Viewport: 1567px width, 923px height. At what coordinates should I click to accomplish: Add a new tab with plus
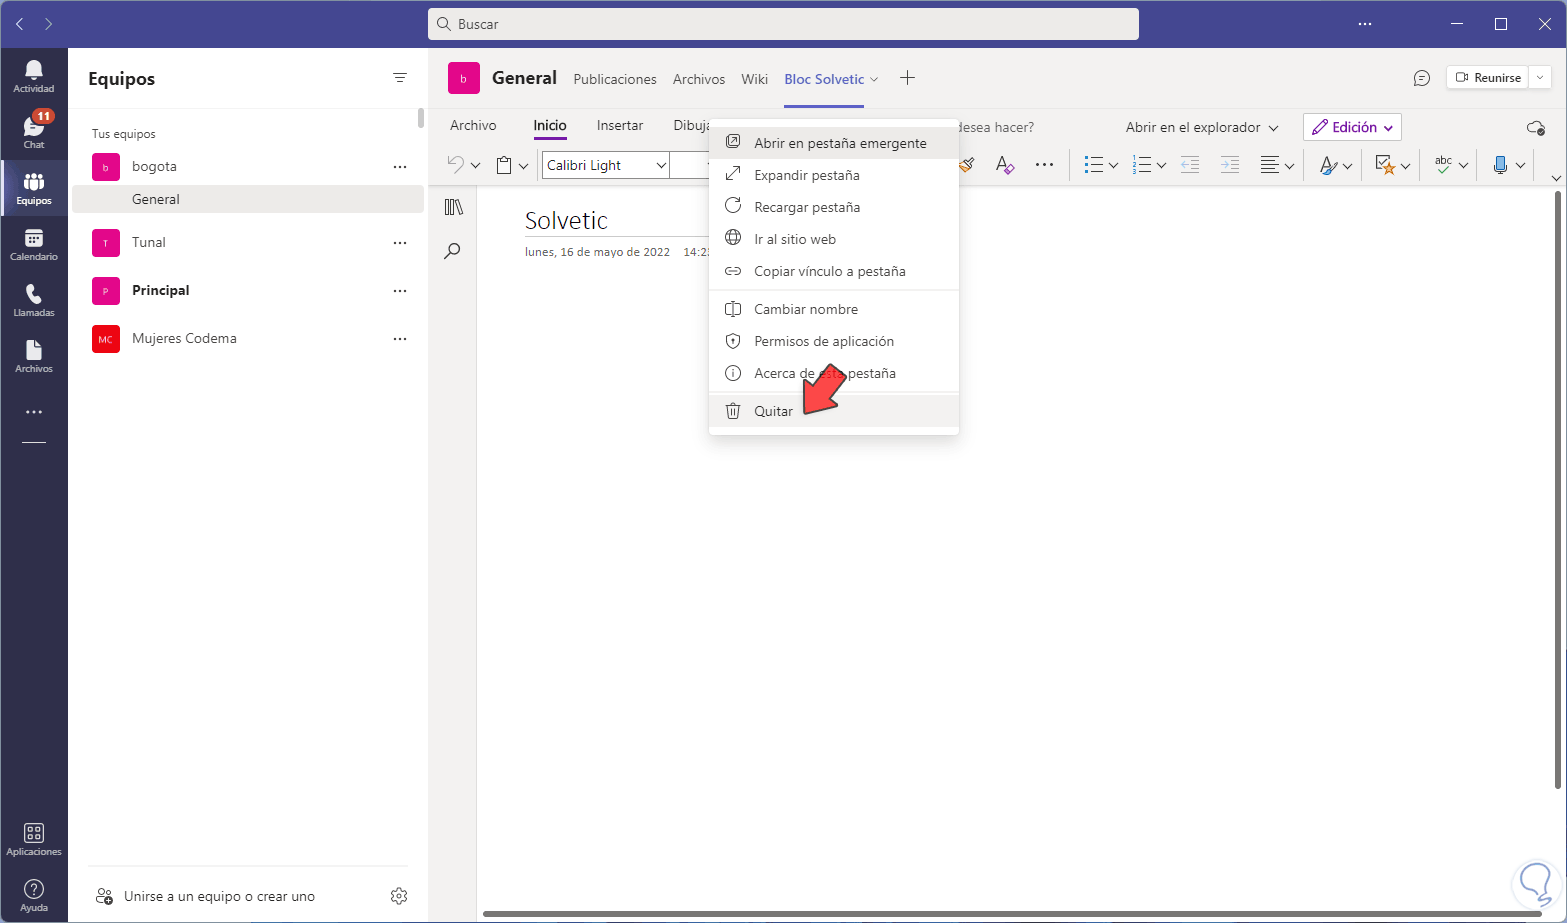tap(907, 78)
